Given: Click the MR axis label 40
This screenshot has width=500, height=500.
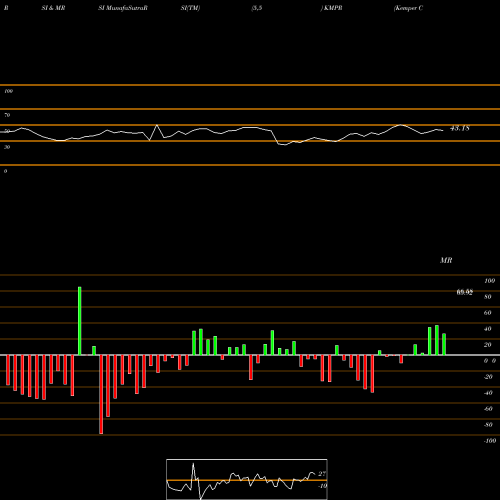Looking at the screenshot, I should (x=488, y=329).
